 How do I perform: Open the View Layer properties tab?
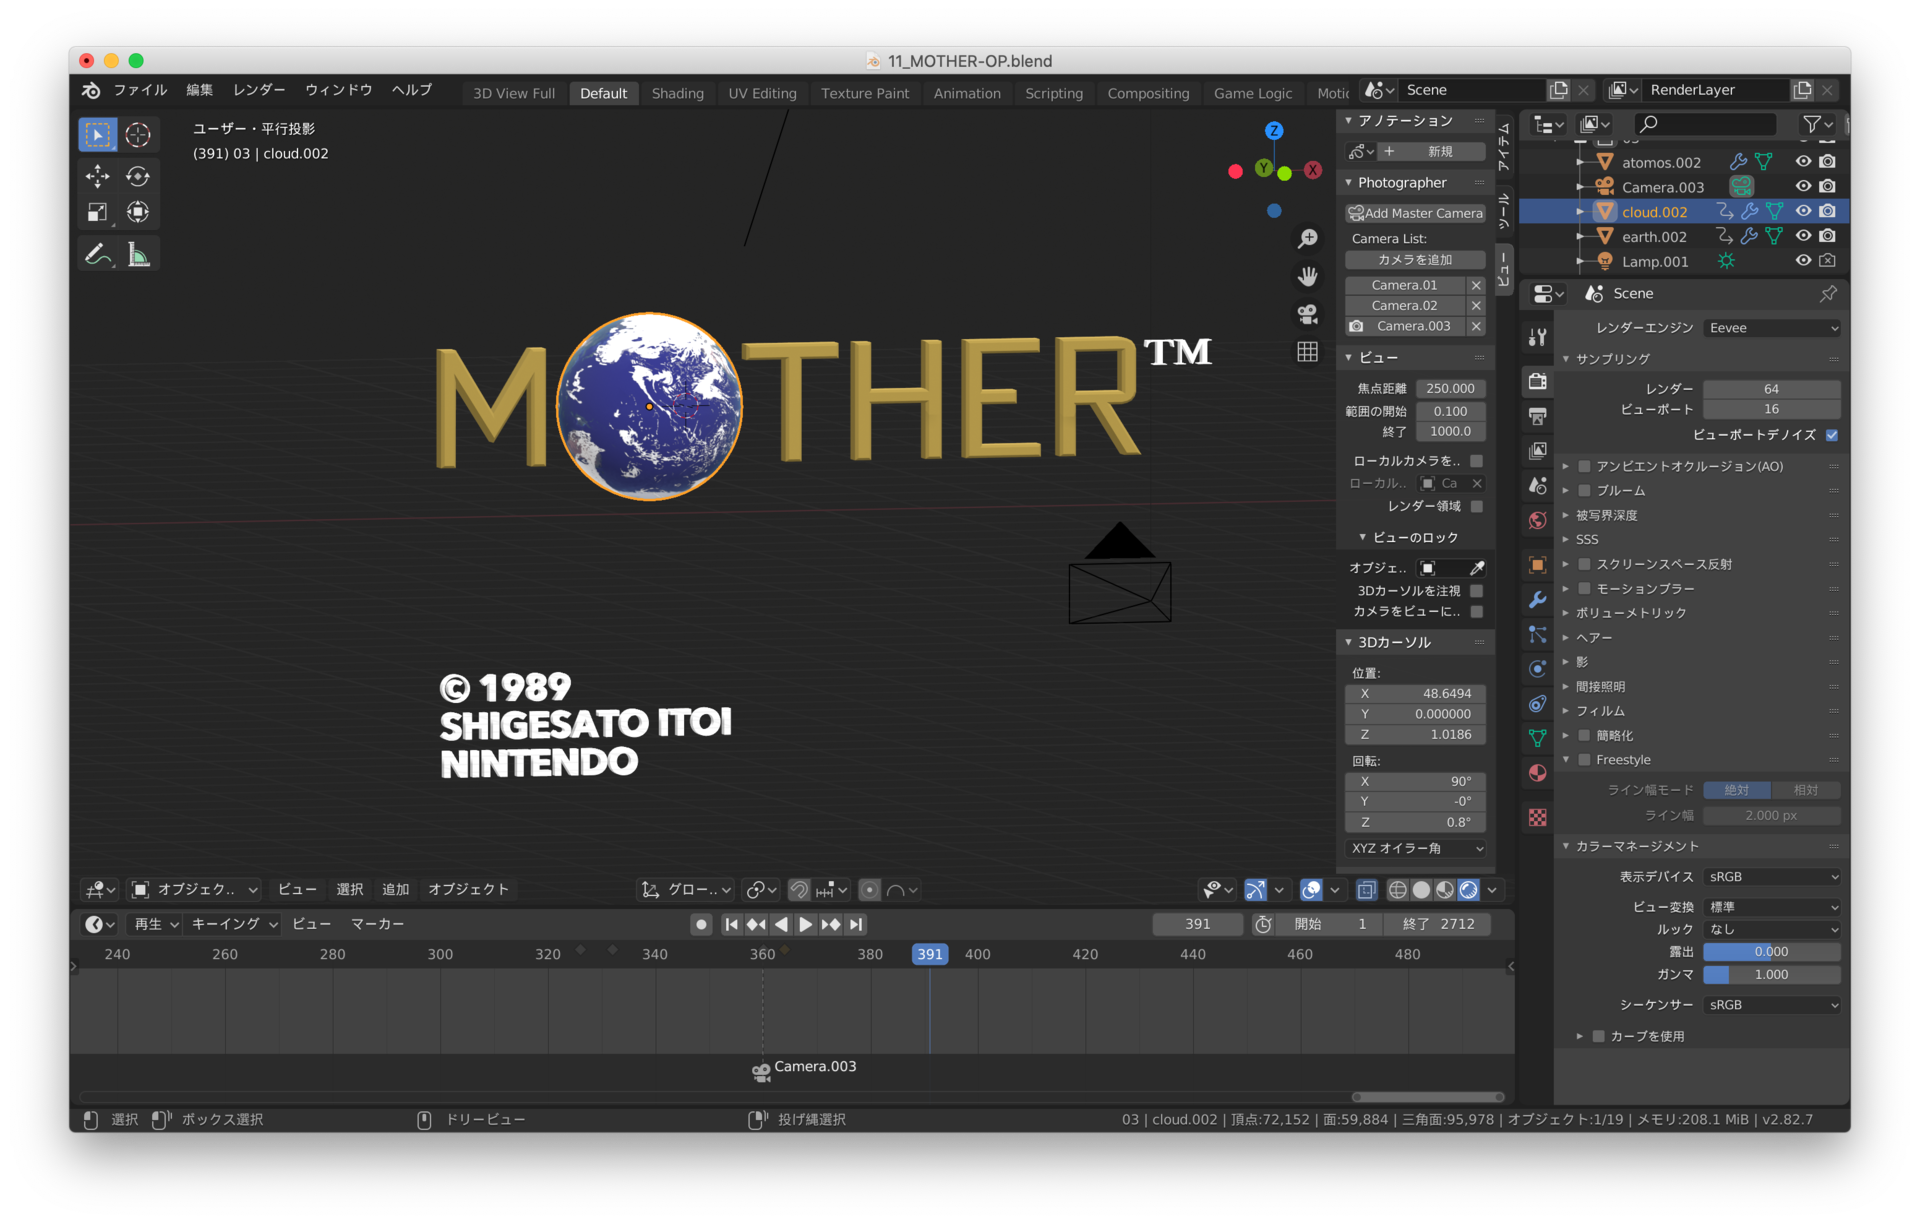(x=1537, y=450)
